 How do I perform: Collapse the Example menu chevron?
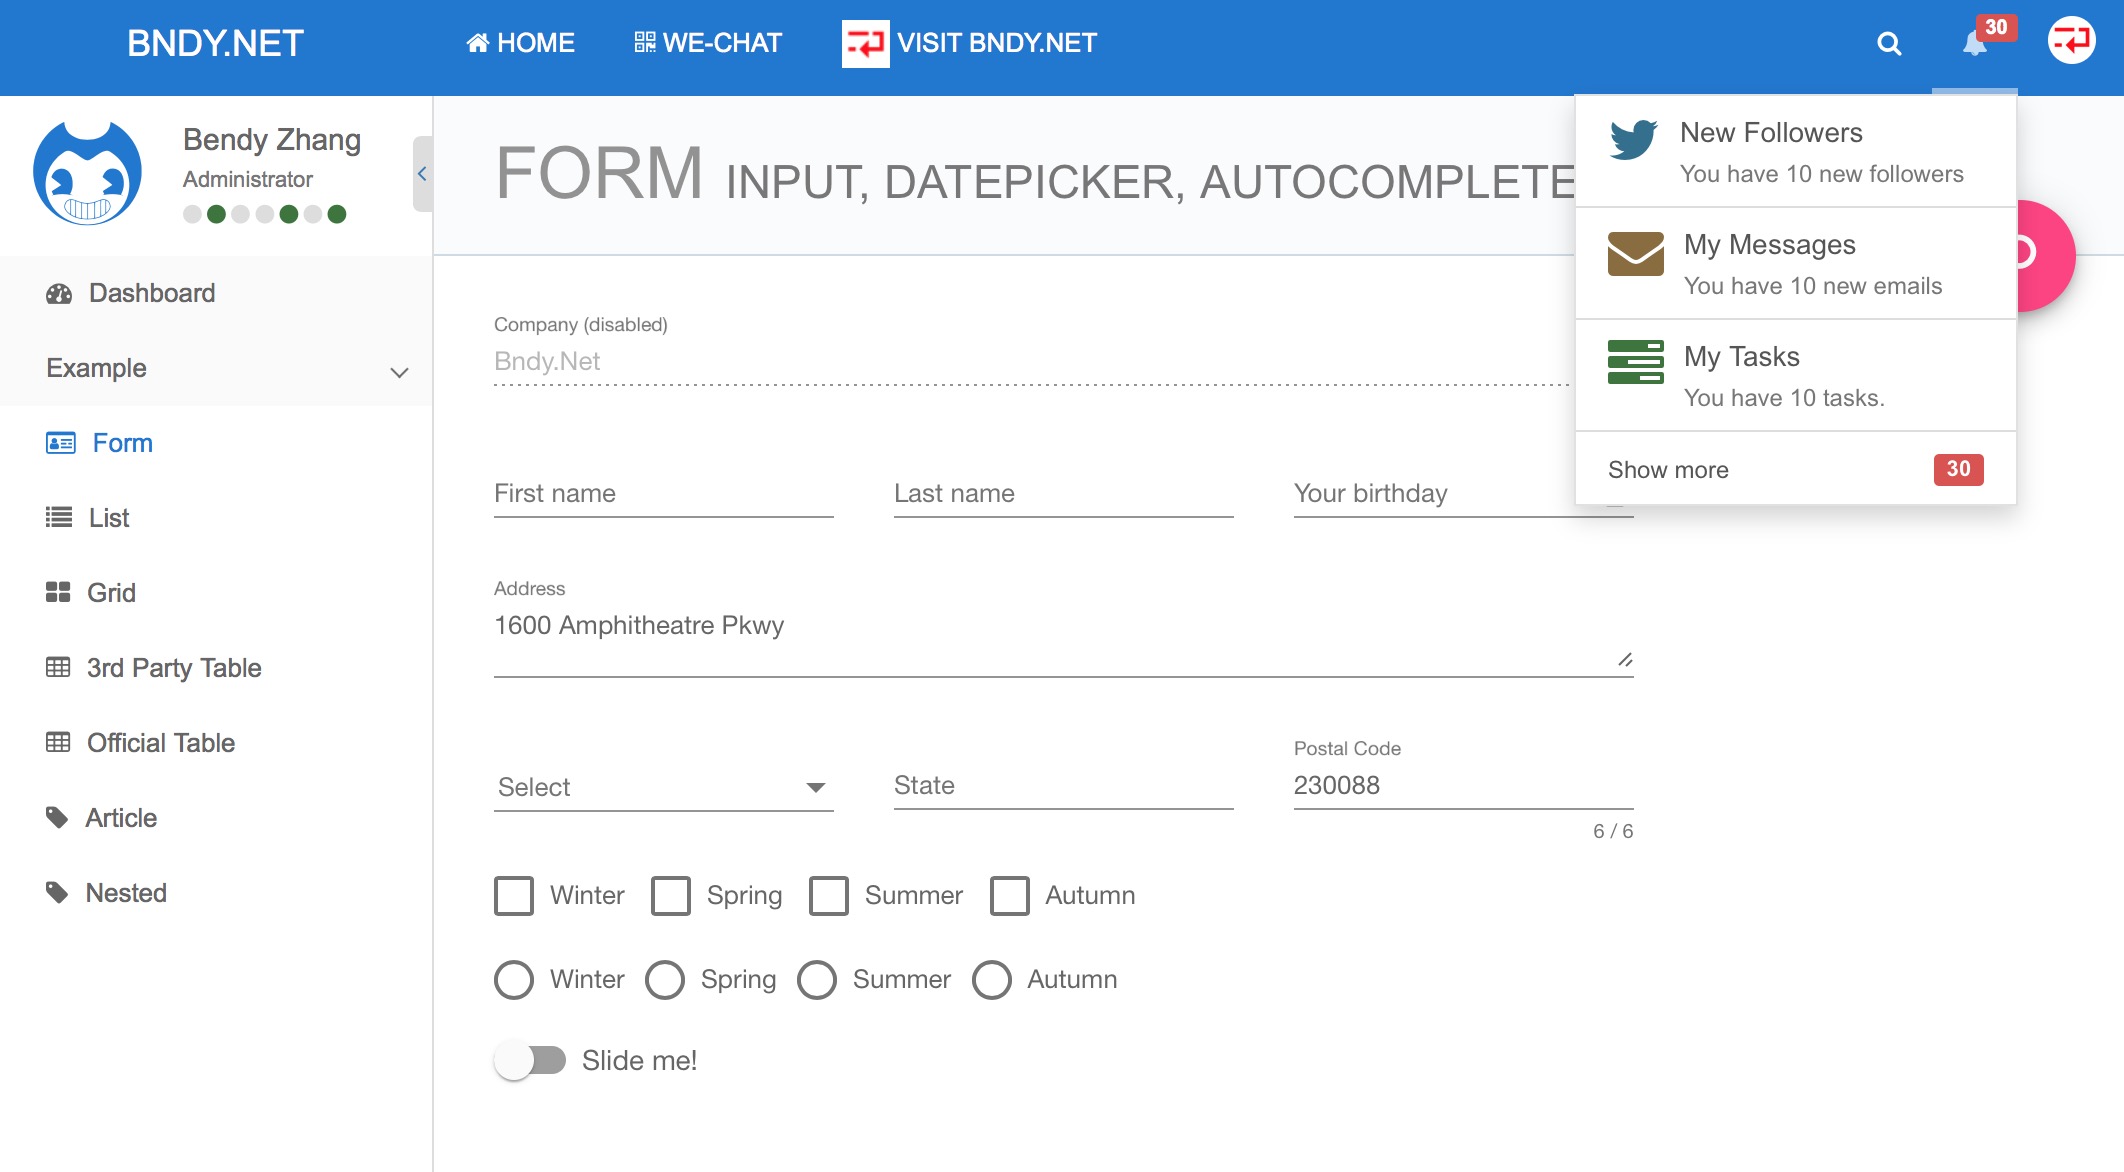(399, 372)
